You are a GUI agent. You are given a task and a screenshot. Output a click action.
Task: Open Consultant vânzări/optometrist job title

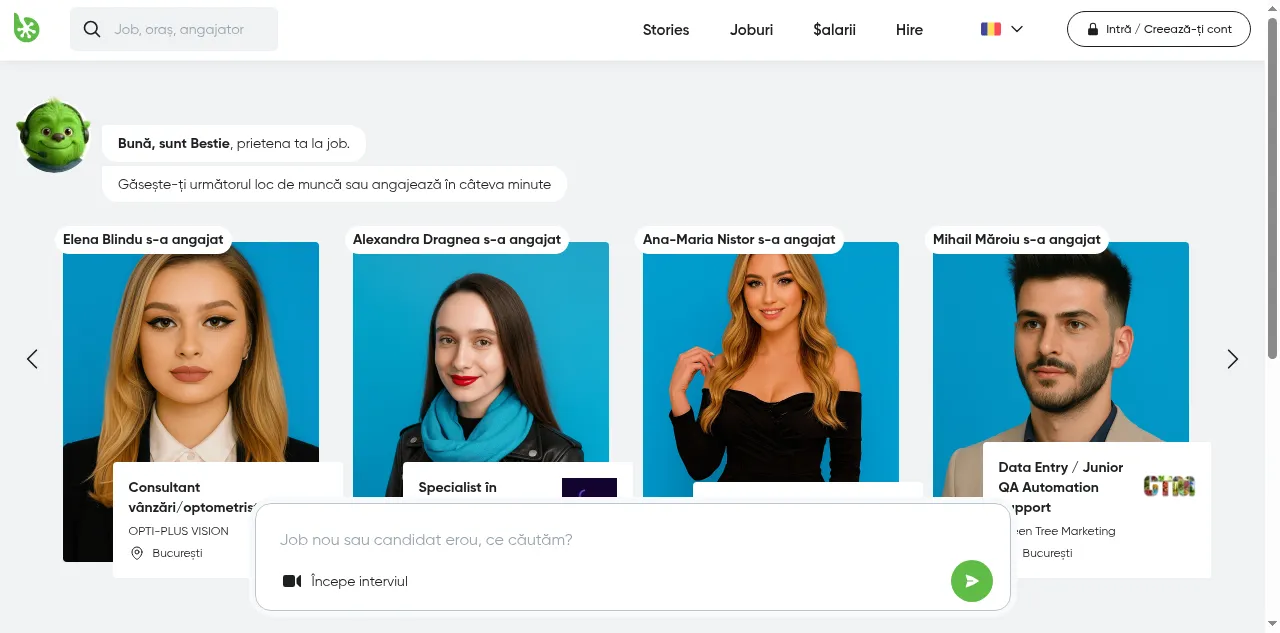[x=192, y=497]
